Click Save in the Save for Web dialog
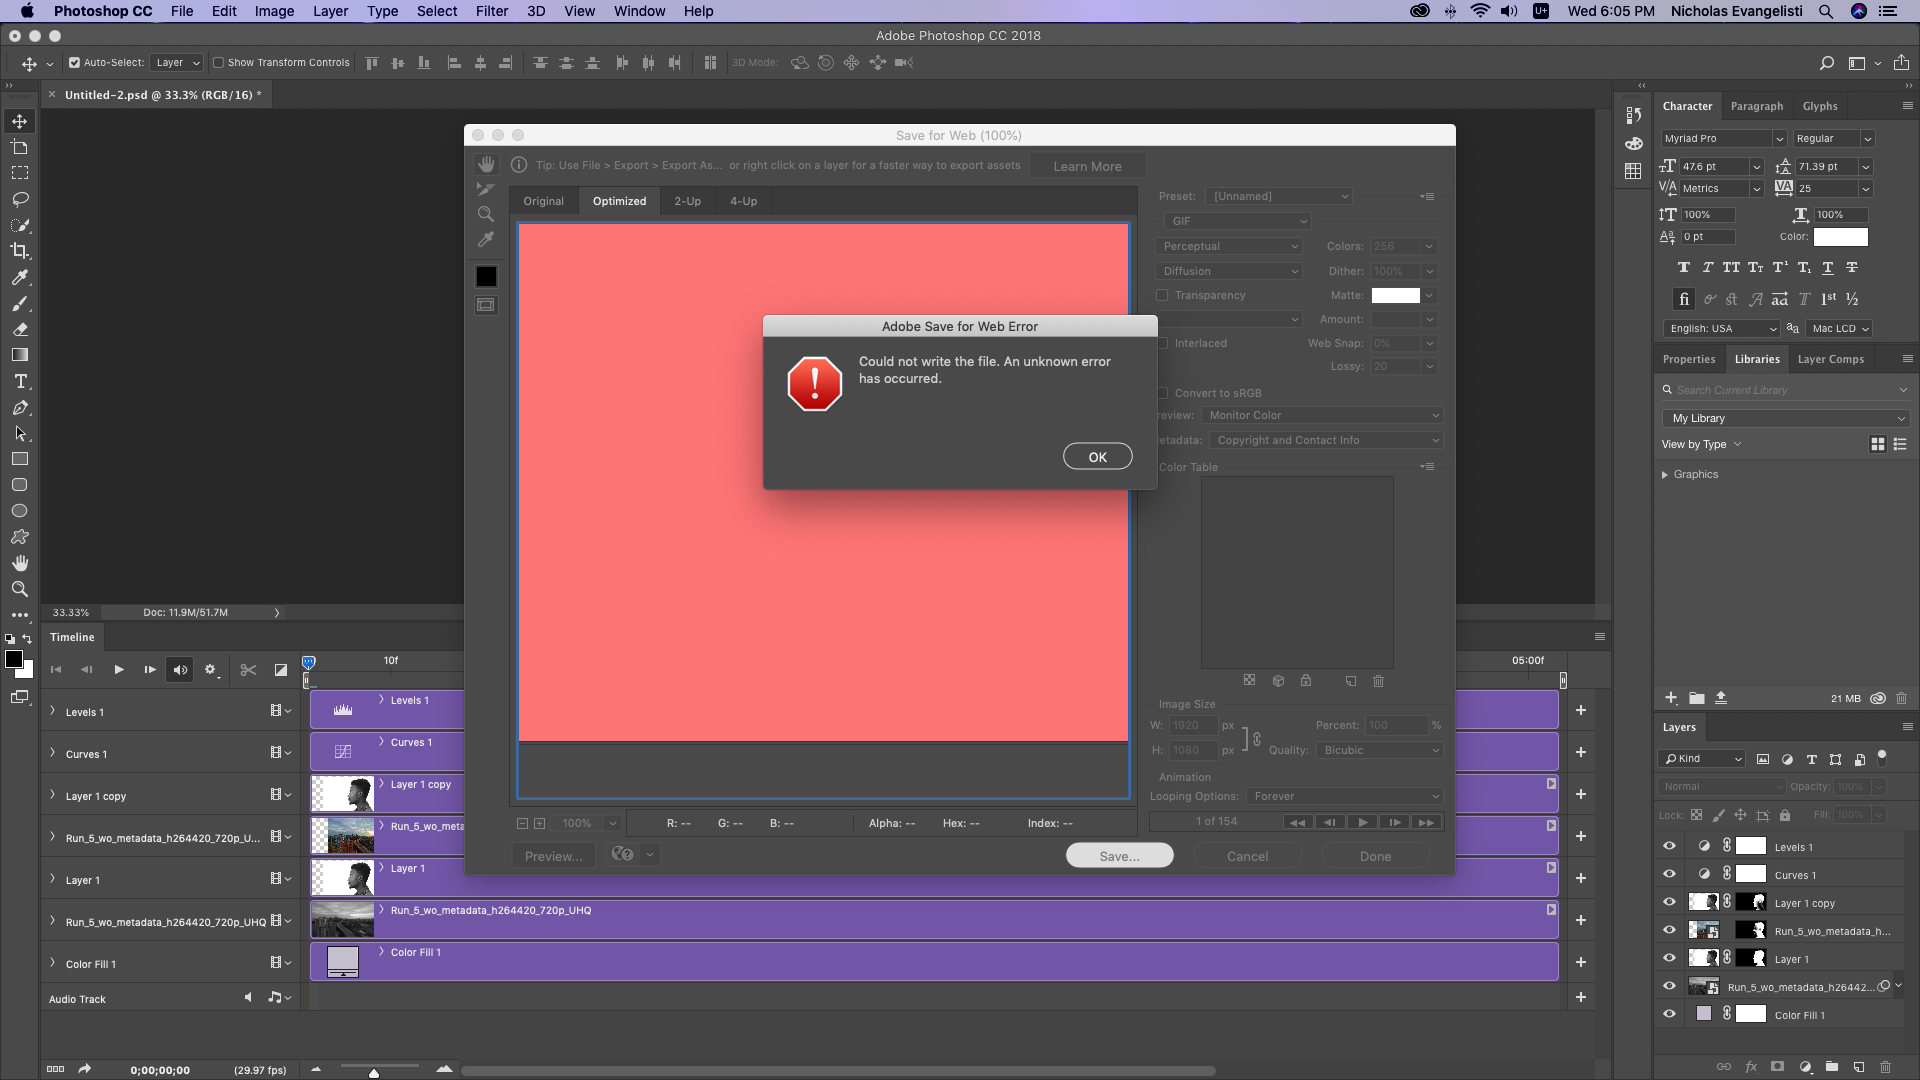 [x=1118, y=856]
